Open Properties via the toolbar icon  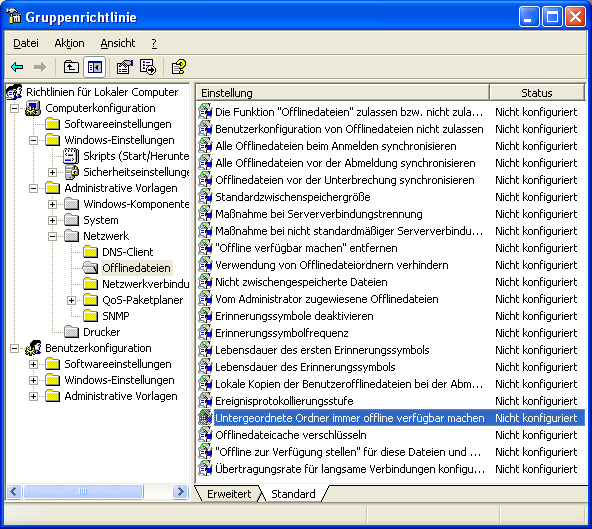click(x=125, y=67)
